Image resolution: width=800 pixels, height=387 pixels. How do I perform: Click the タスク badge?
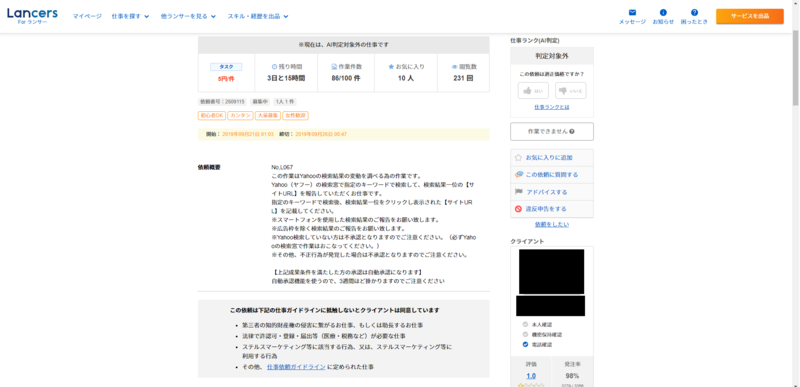226,67
